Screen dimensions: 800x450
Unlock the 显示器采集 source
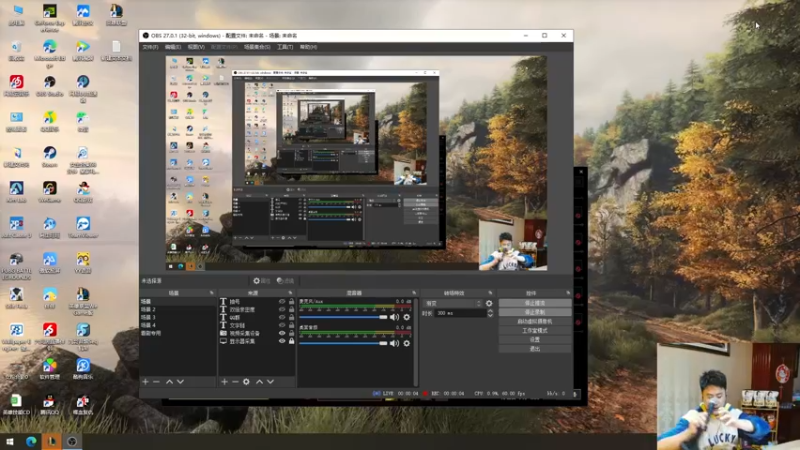[x=291, y=341]
